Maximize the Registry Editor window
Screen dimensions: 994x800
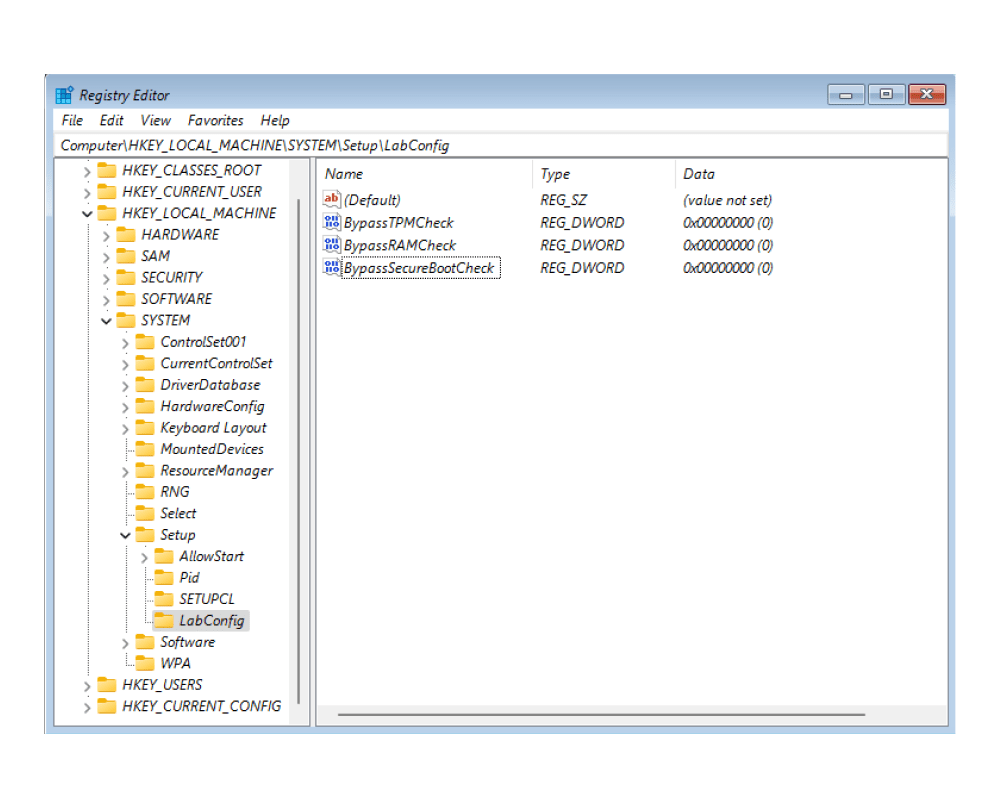(x=886, y=94)
